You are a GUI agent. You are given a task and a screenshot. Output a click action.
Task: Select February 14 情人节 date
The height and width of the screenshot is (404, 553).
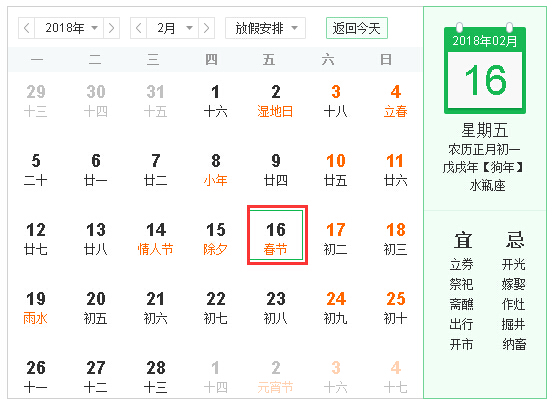[156, 239]
